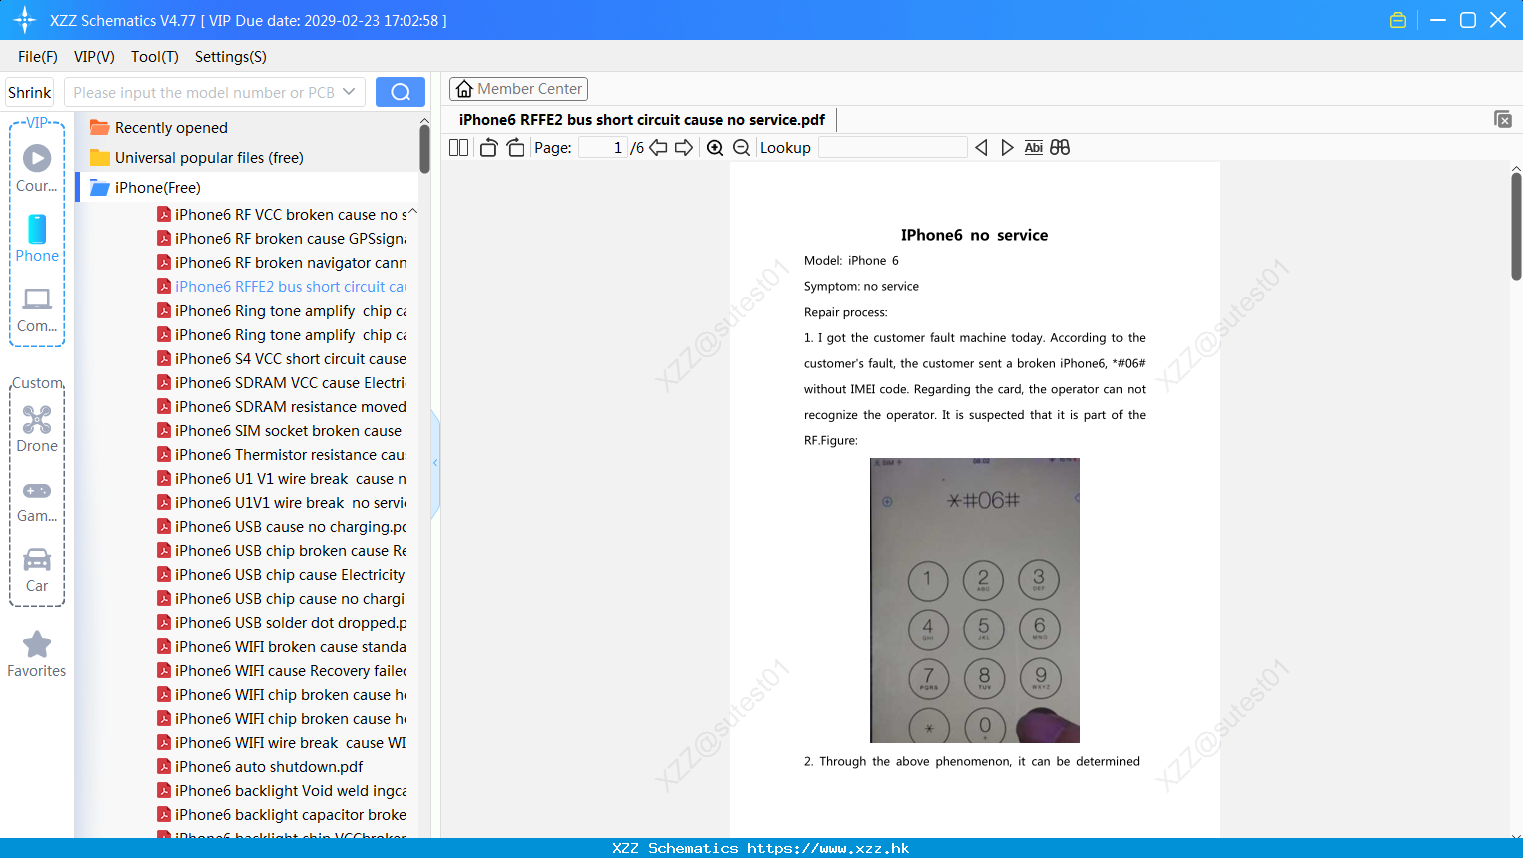
Task: Find next lookup result triangle
Action: (1007, 148)
